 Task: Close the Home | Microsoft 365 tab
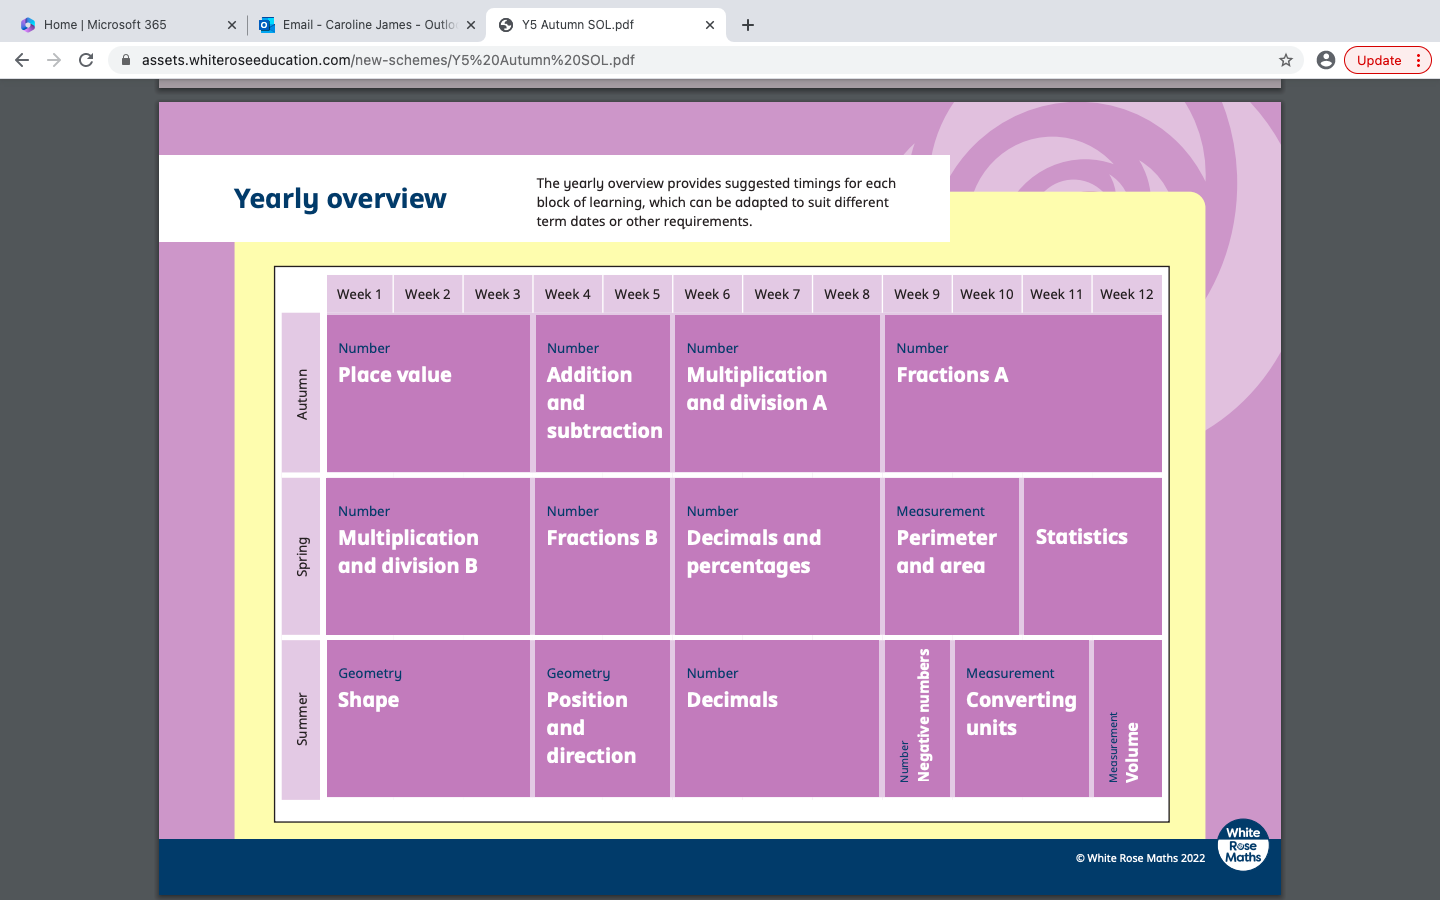click(x=232, y=25)
